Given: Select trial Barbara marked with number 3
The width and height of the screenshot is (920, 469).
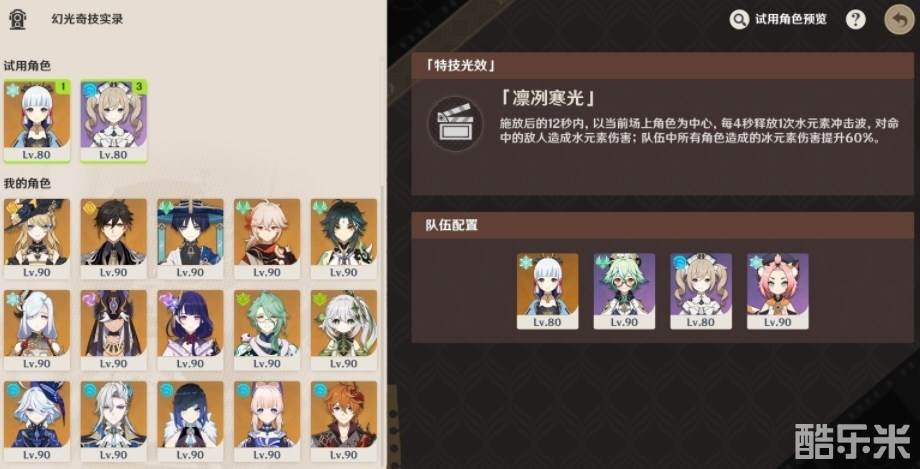Looking at the screenshot, I should click(x=114, y=121).
